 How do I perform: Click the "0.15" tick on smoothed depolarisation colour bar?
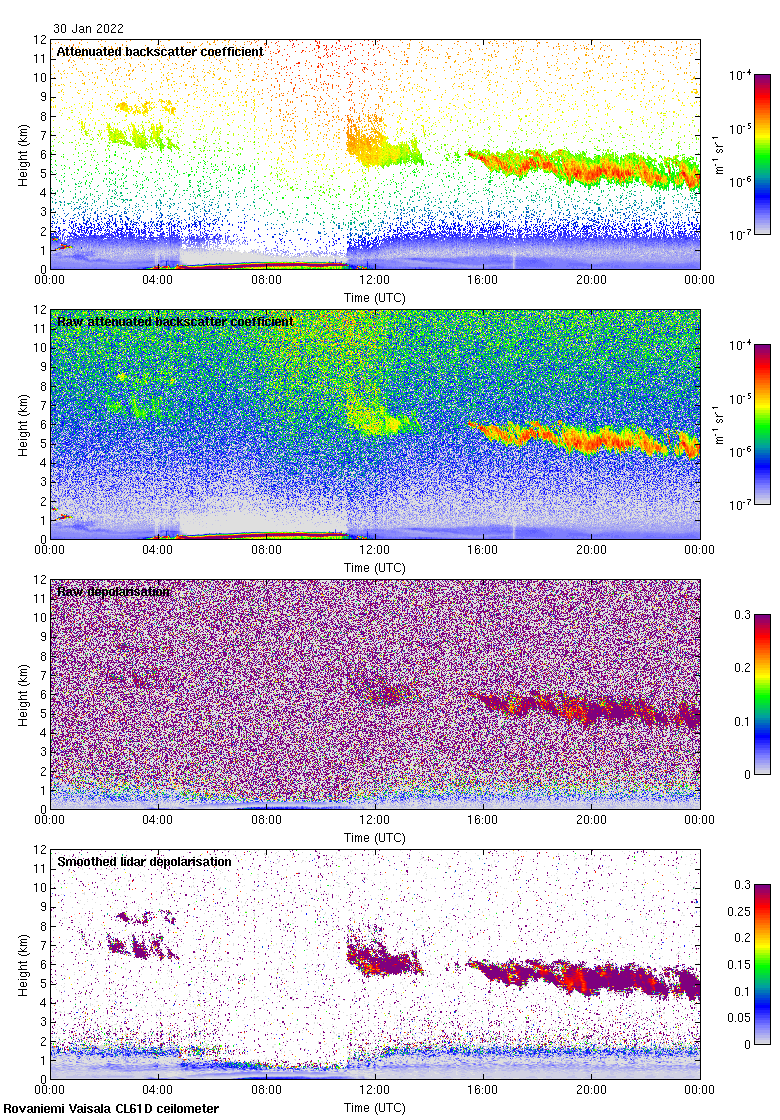[x=739, y=965]
